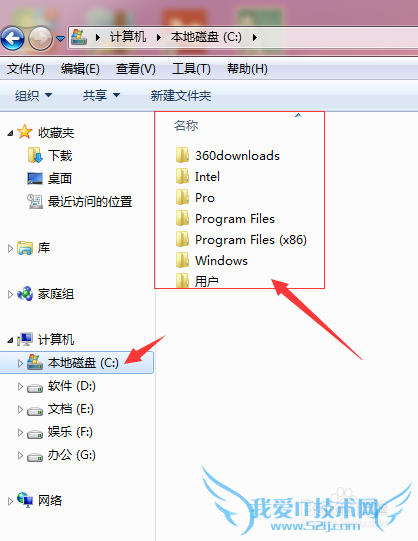The image size is (418, 541).
Task: Select the 360downloads folder icon
Action: pos(182,155)
